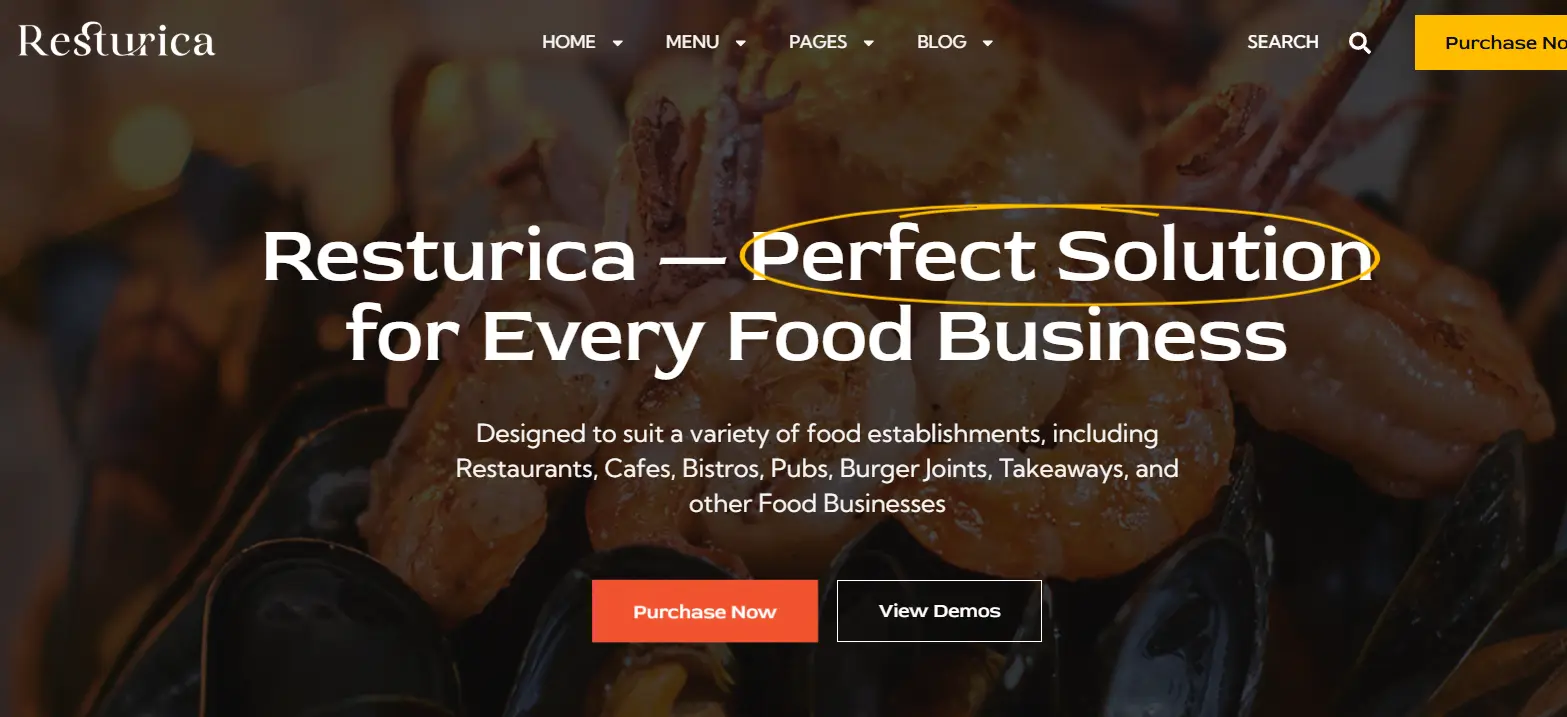Viewport: 1567px width, 717px height.
Task: Open the BLOG navigation item
Action: tap(942, 42)
